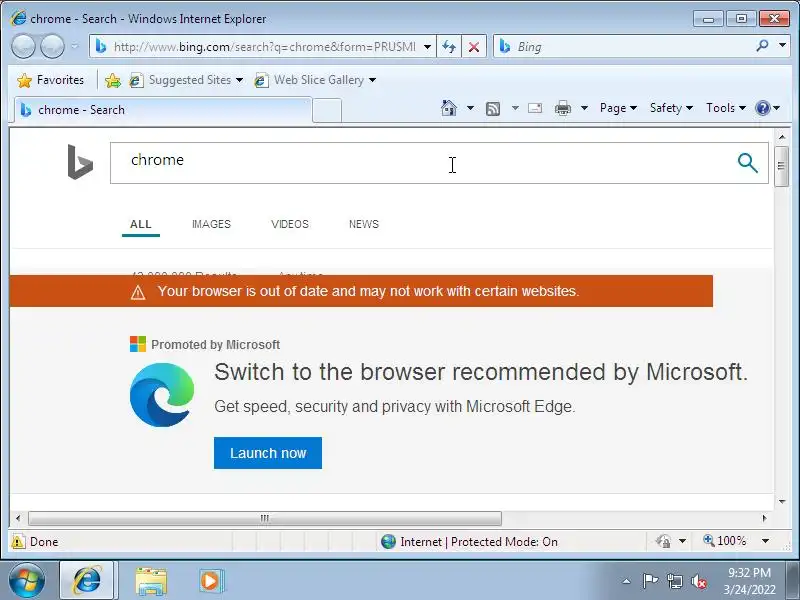The image size is (800, 600).
Task: Stop loading with the red X button
Action: click(474, 47)
